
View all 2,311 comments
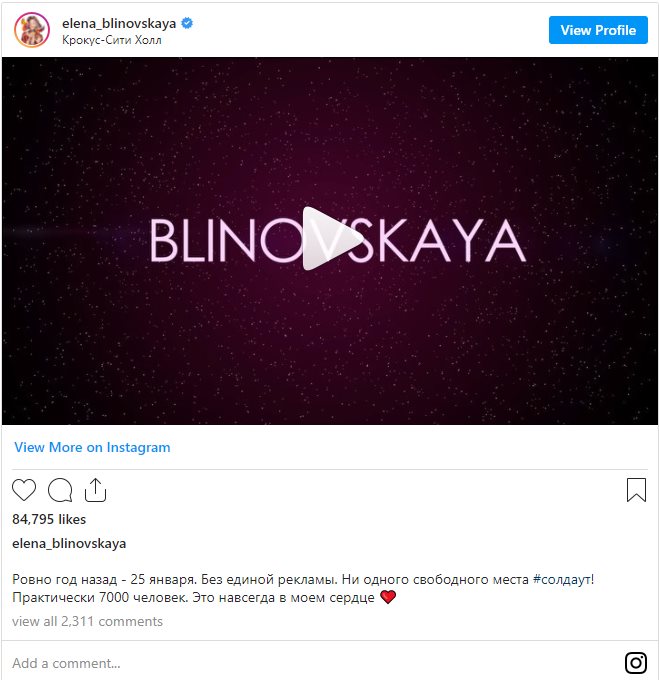click(88, 621)
